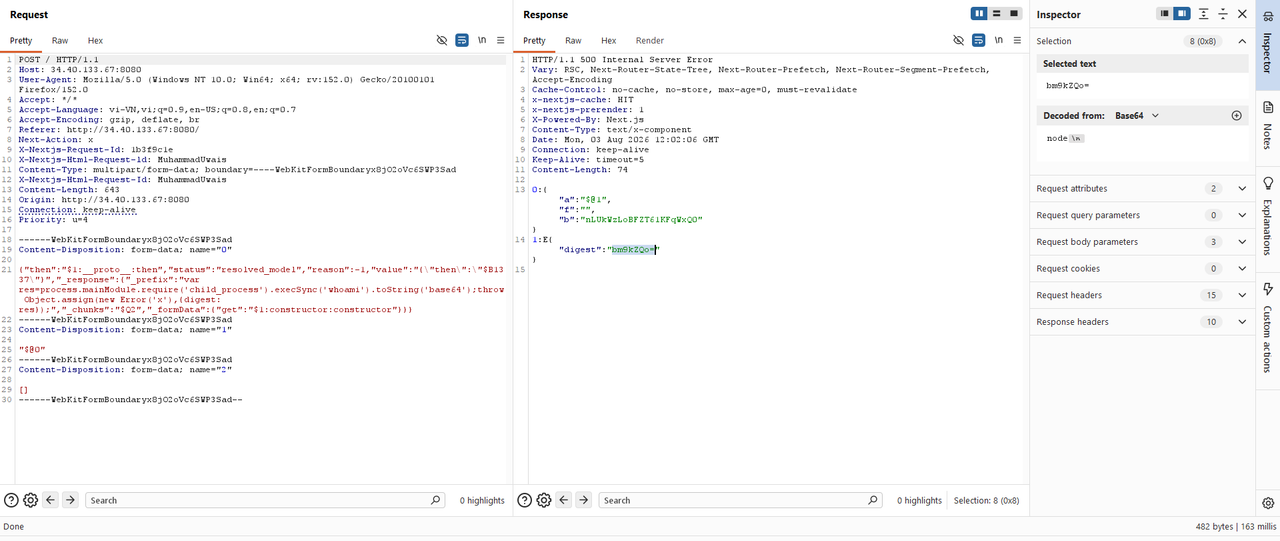
Task: Switch Response view to Pretty tab
Action: click(x=535, y=41)
